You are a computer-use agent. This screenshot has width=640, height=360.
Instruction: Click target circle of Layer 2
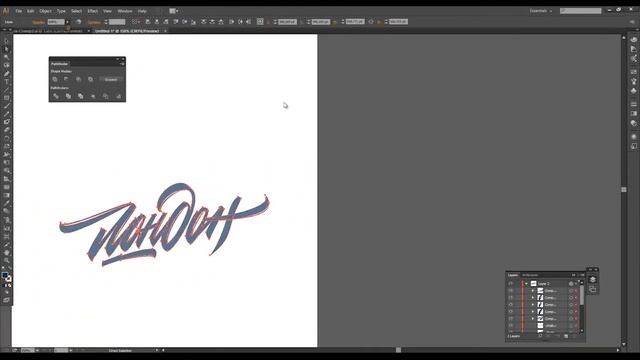tap(571, 284)
